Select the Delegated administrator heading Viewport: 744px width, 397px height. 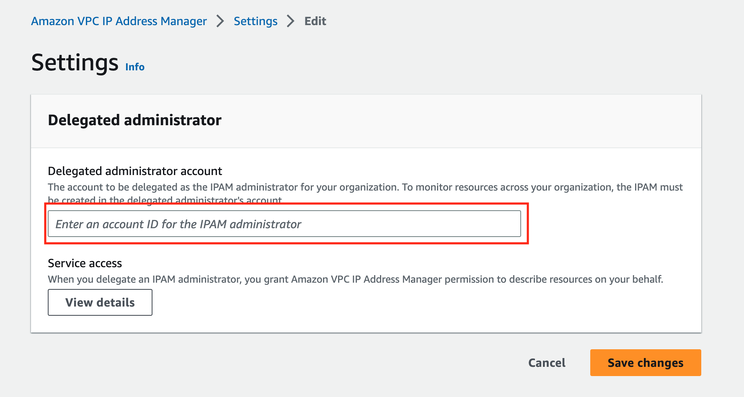135,120
